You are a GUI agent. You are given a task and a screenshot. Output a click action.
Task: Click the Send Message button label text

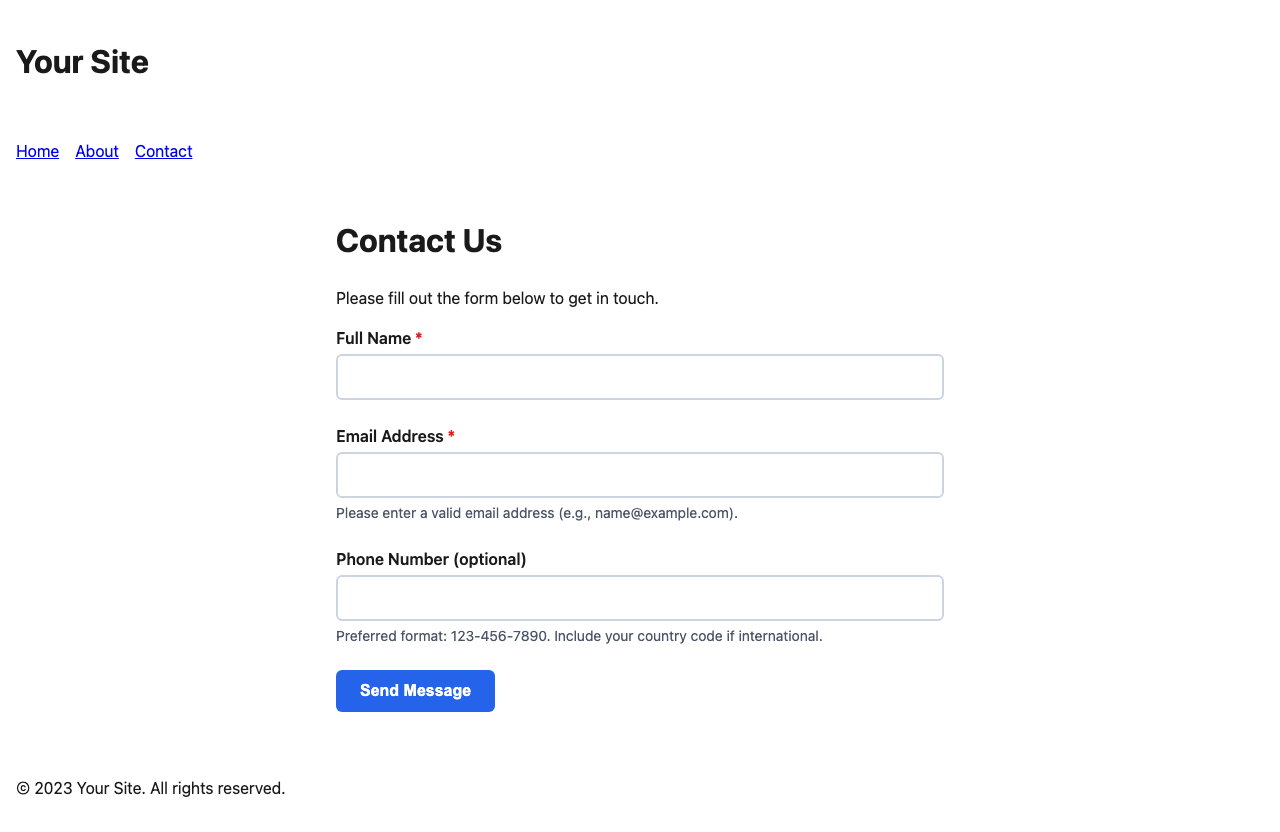point(415,690)
